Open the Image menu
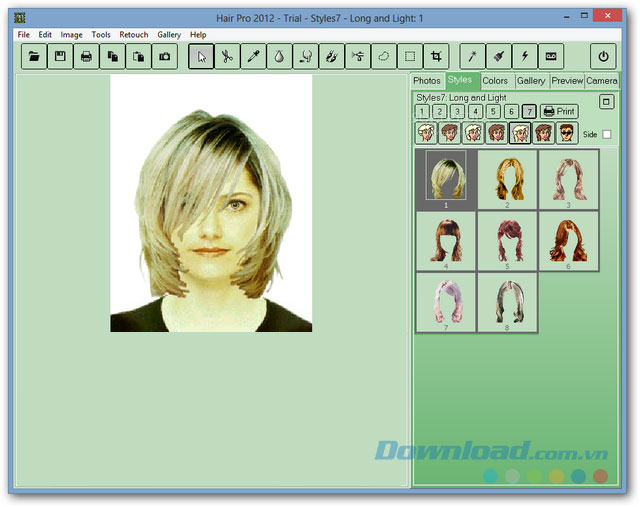Screen dimensions: 640x507 pyautogui.click(x=71, y=35)
